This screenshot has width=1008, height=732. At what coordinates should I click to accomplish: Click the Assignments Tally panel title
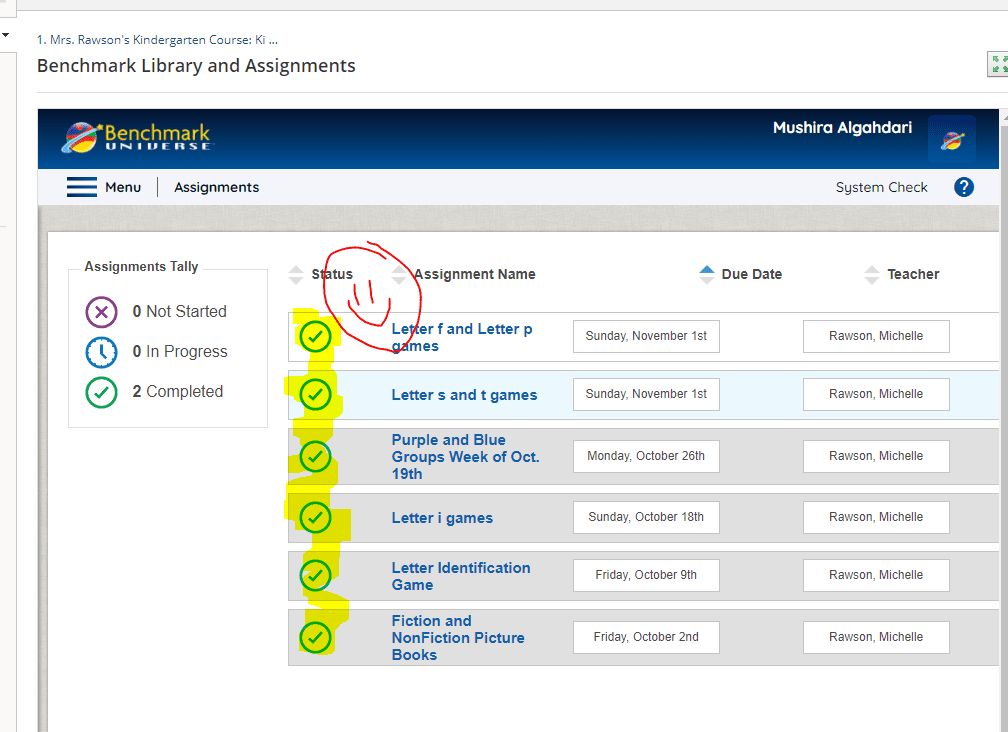click(x=141, y=267)
